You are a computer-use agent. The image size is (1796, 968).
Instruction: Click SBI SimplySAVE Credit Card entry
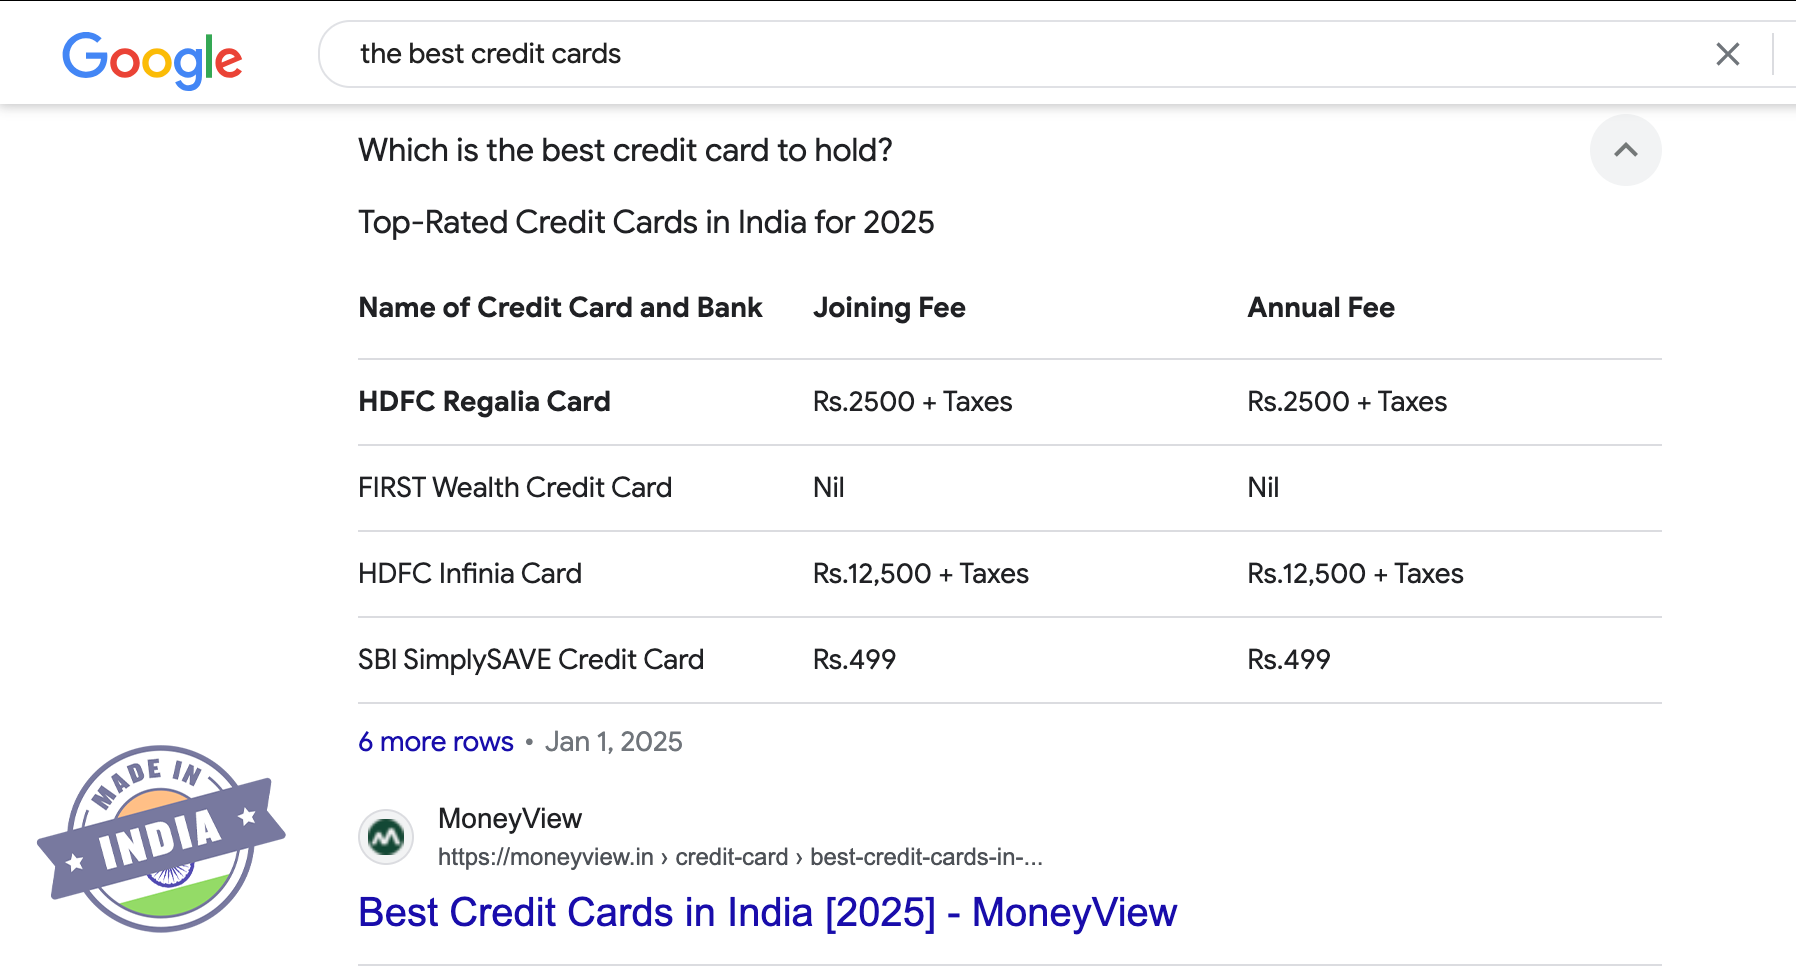531,660
